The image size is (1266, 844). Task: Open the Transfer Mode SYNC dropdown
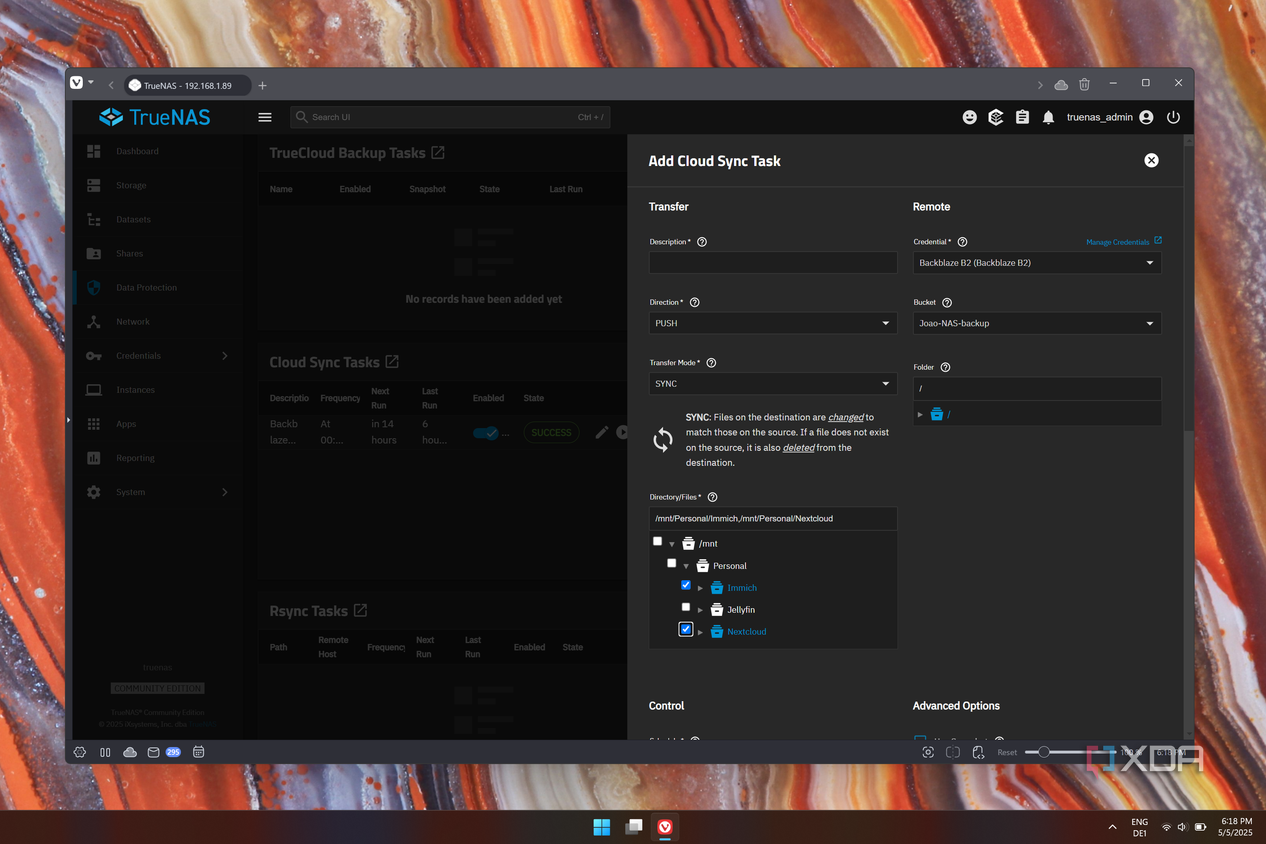pyautogui.click(x=773, y=384)
